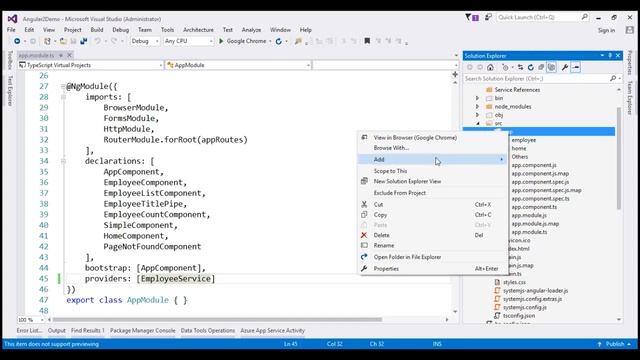The width and height of the screenshot is (640, 360).
Task: Open the Architecture menu
Action: coord(198,30)
